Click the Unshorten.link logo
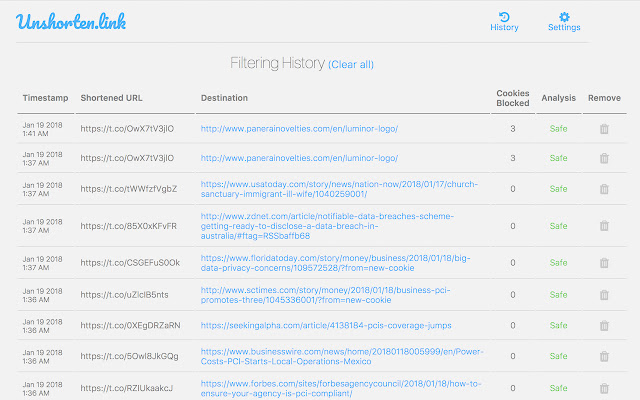 [71, 22]
